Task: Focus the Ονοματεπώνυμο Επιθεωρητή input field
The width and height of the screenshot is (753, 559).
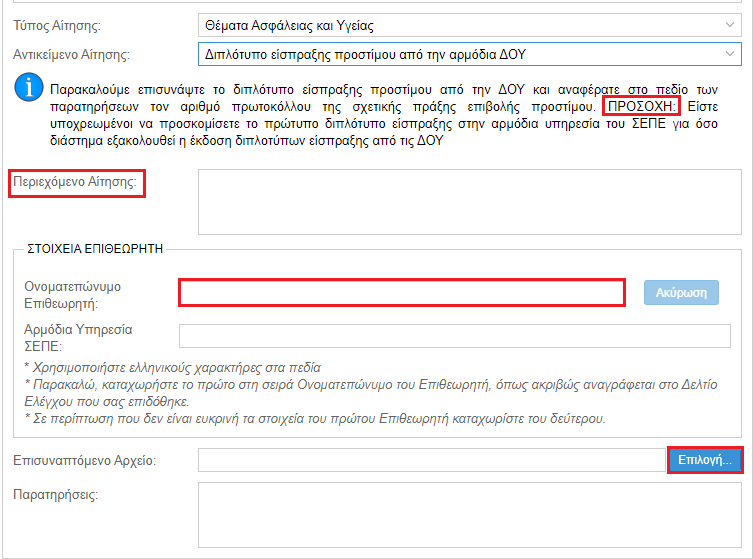Action: 402,292
